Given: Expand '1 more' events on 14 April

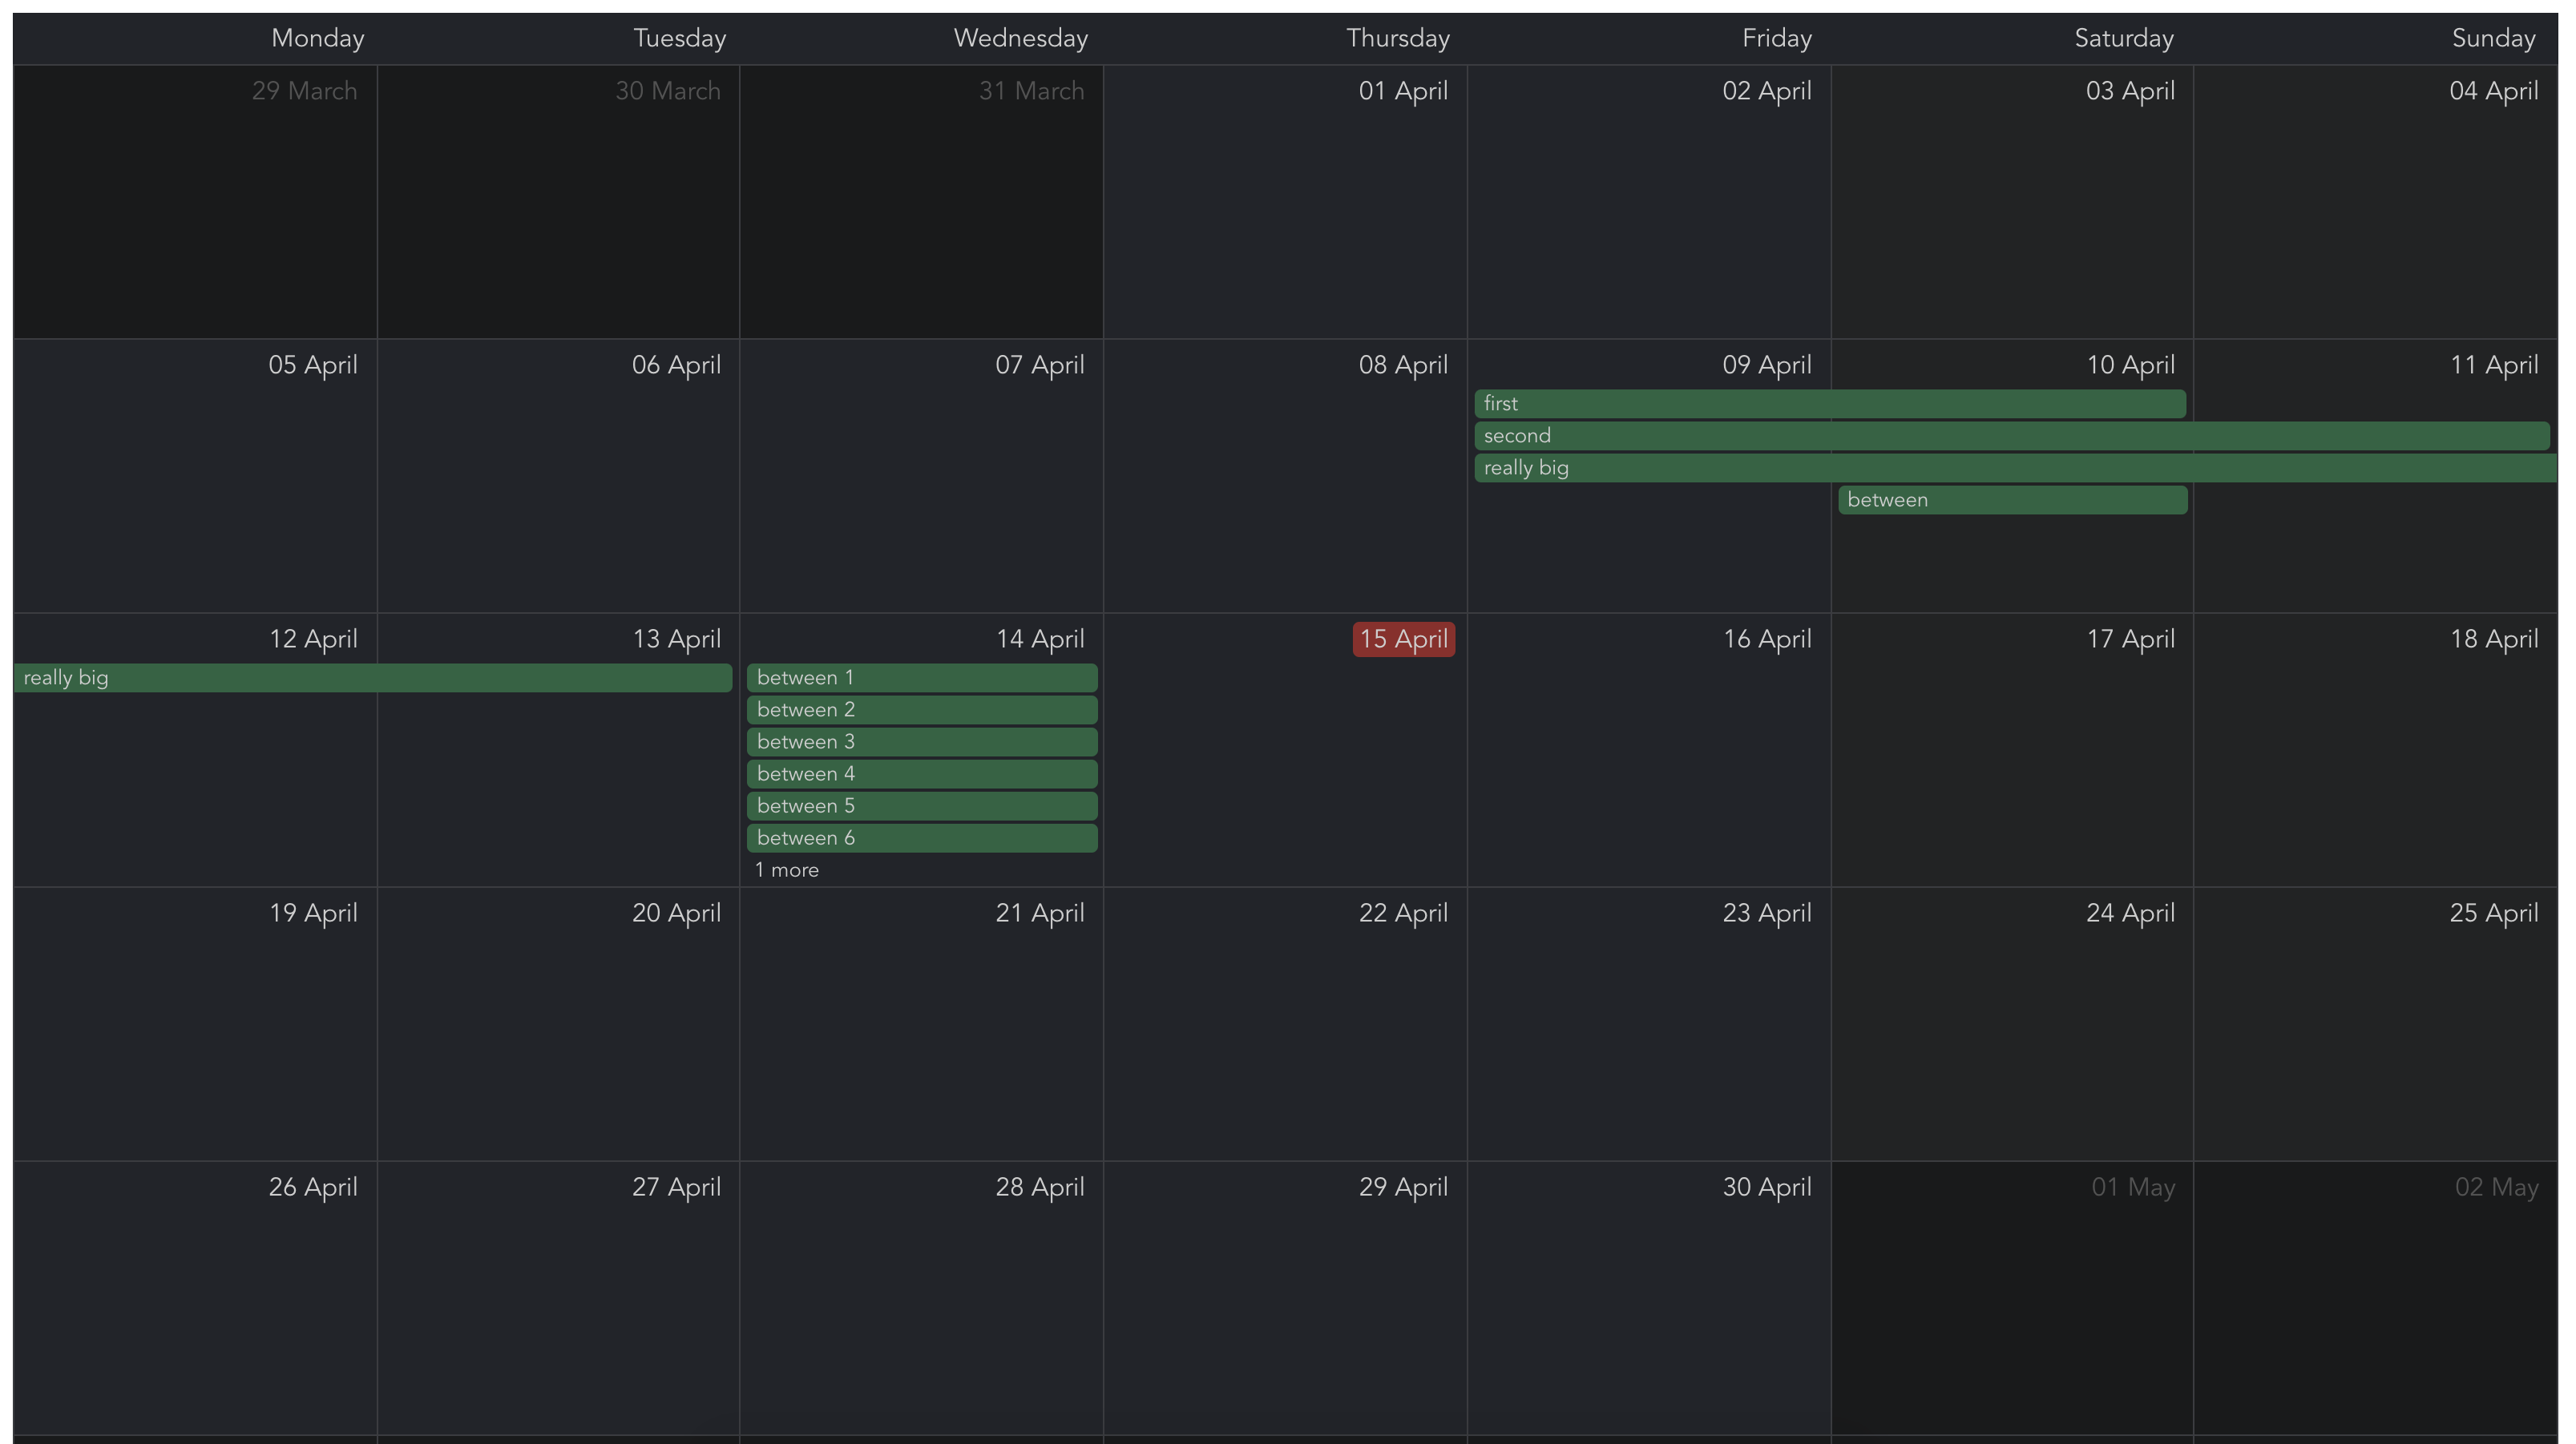Looking at the screenshot, I should (x=787, y=870).
